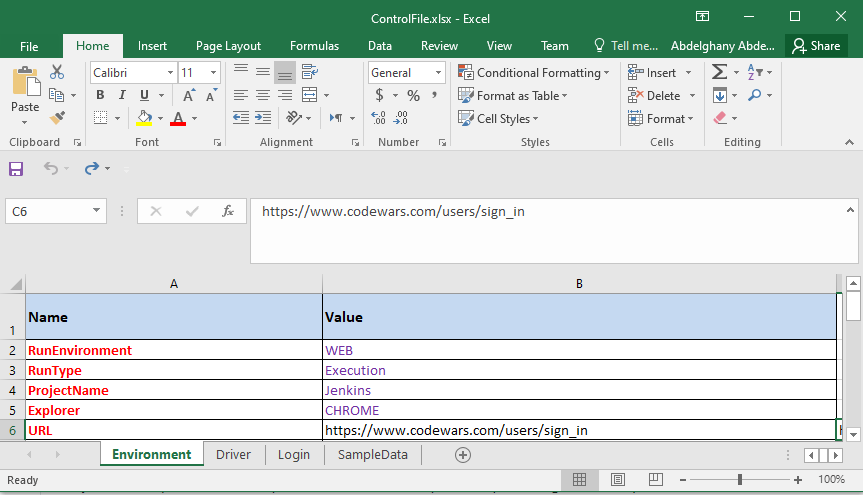Apply Percent Style format

[x=413, y=96]
